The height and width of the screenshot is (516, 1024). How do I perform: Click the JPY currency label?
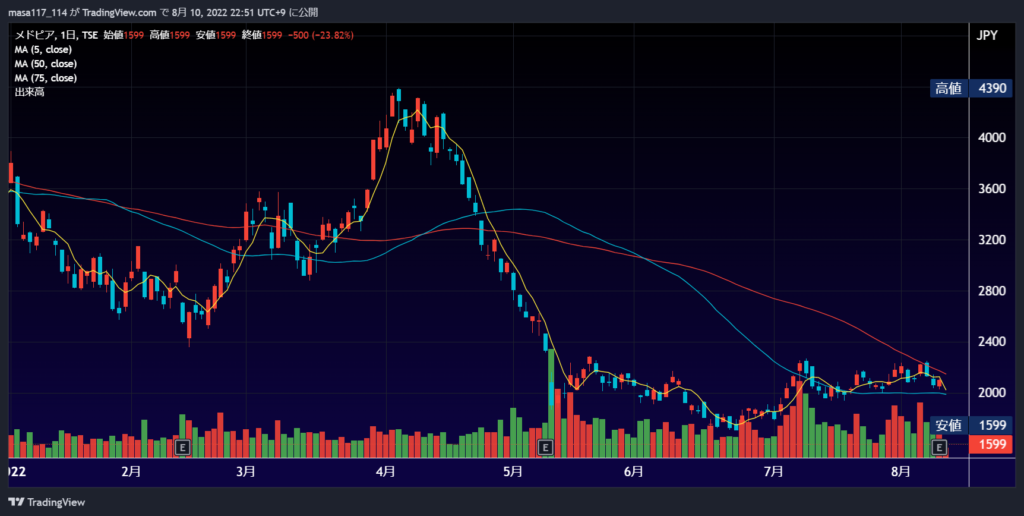(987, 35)
